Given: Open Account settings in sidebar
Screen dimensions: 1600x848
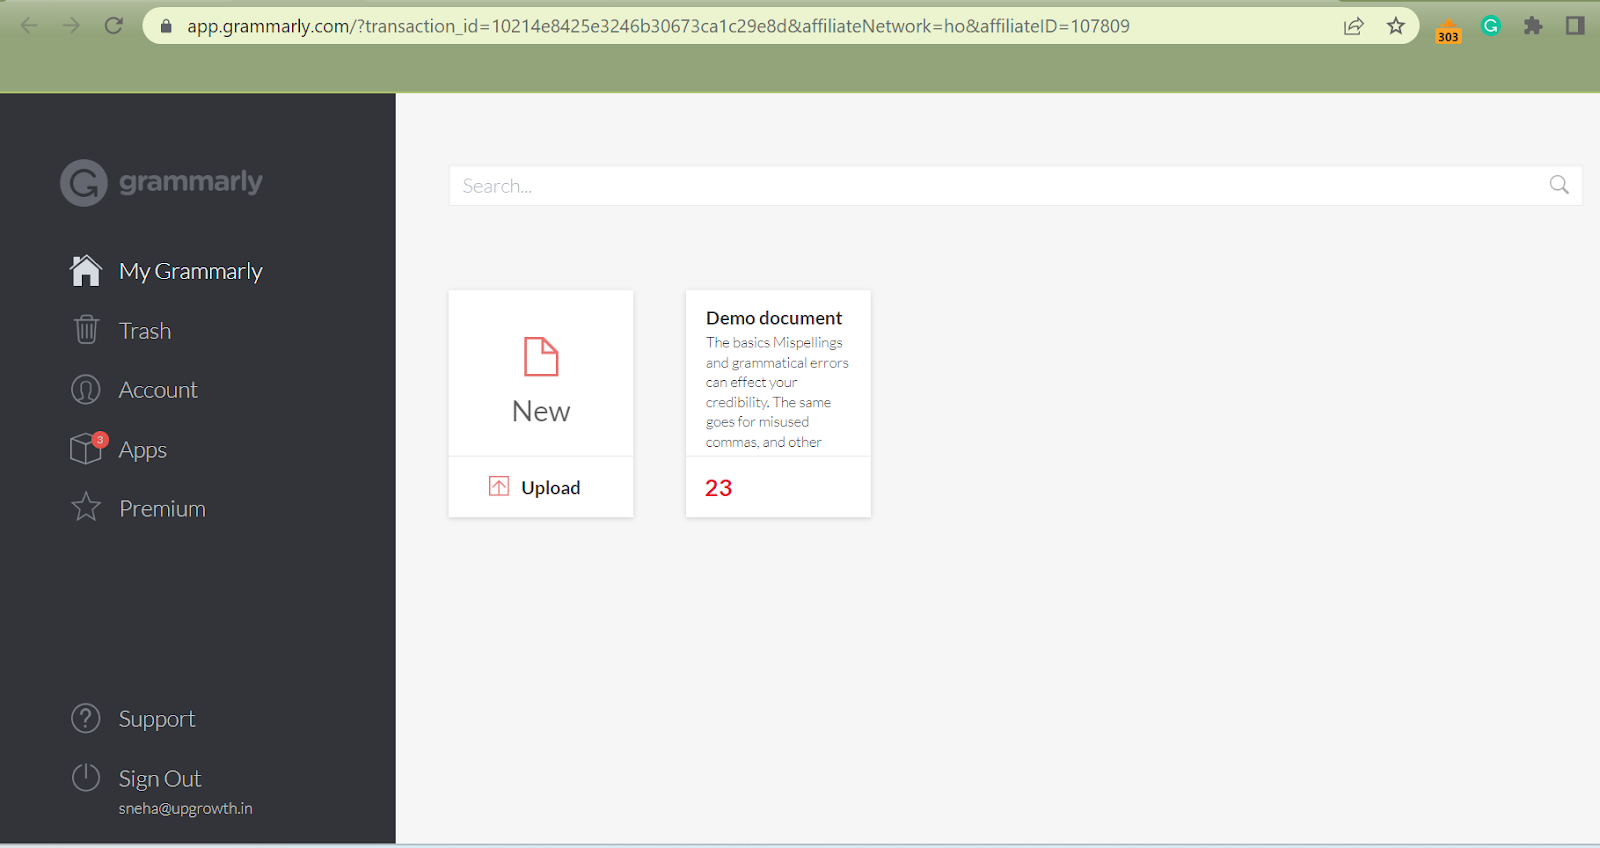Looking at the screenshot, I should (x=158, y=390).
